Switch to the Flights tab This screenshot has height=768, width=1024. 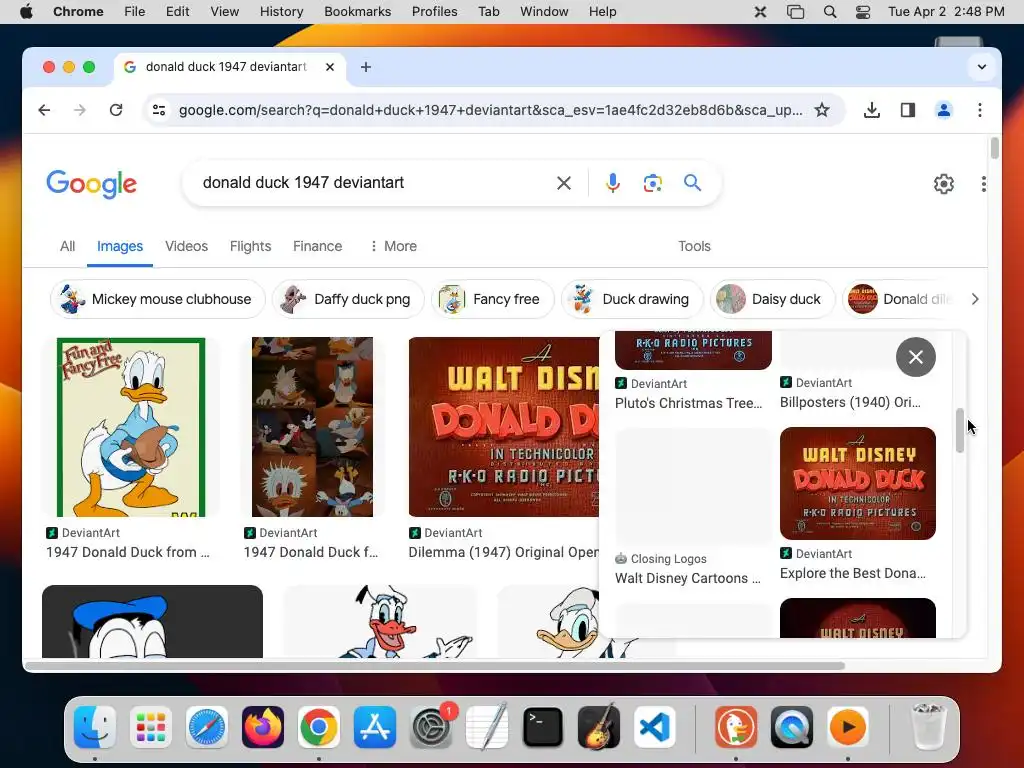(x=250, y=246)
